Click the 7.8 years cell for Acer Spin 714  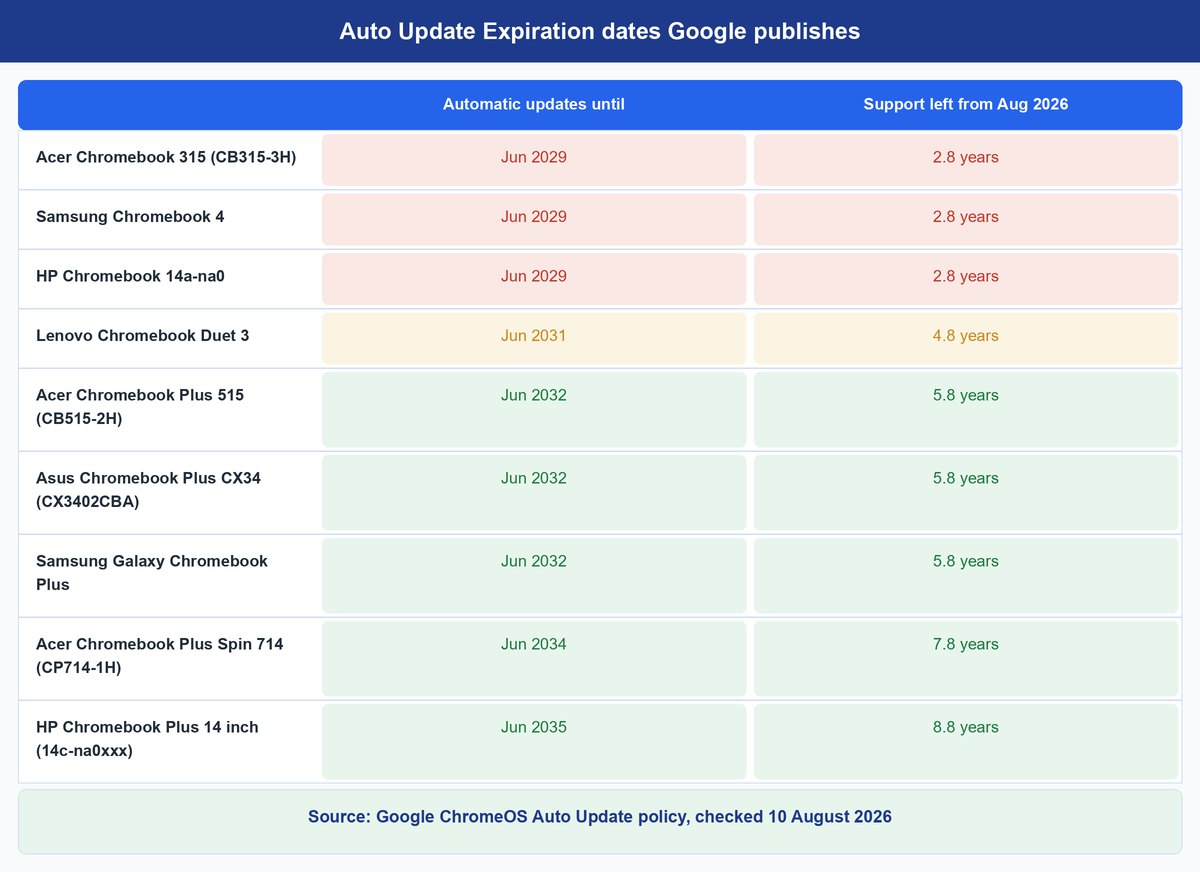click(x=966, y=658)
